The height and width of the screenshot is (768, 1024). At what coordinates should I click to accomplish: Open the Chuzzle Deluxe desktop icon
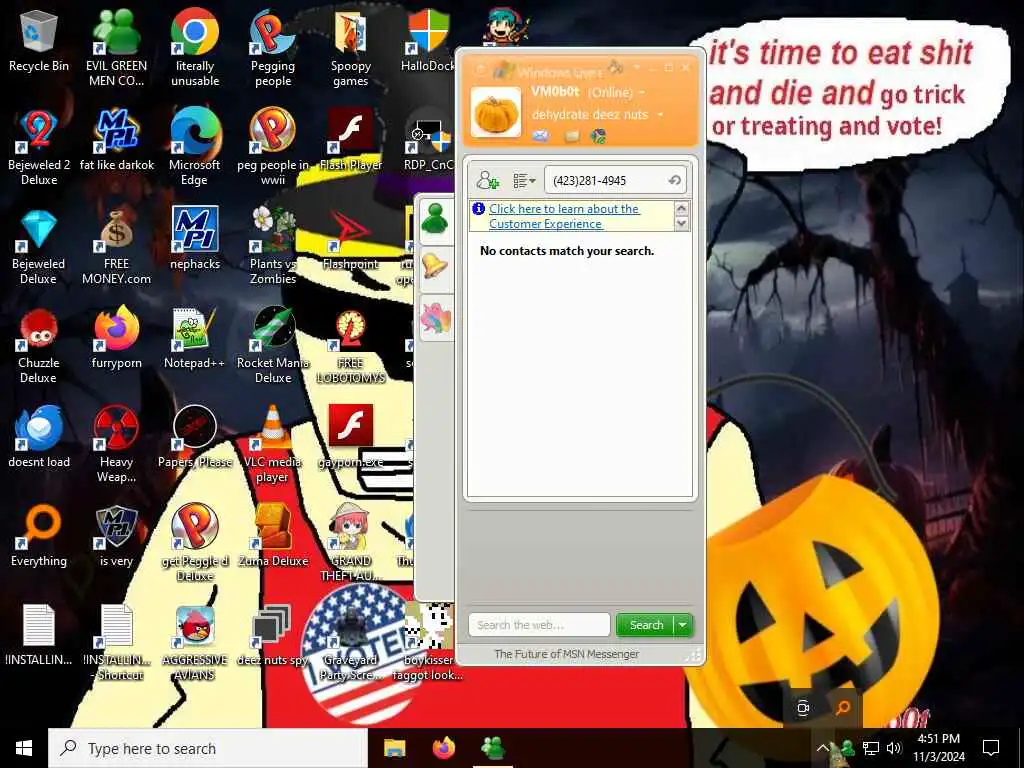(39, 346)
